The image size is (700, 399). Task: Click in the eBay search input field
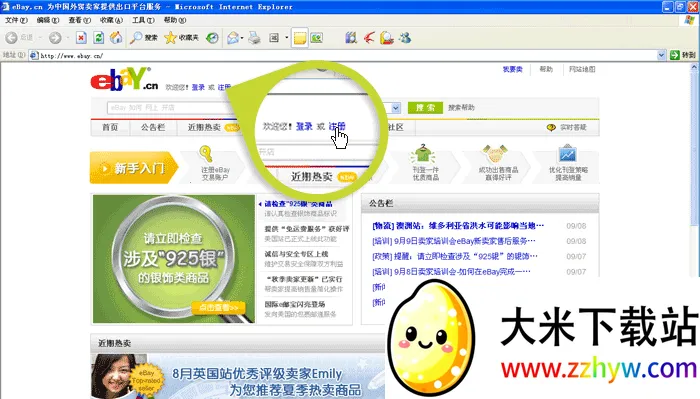(170, 108)
